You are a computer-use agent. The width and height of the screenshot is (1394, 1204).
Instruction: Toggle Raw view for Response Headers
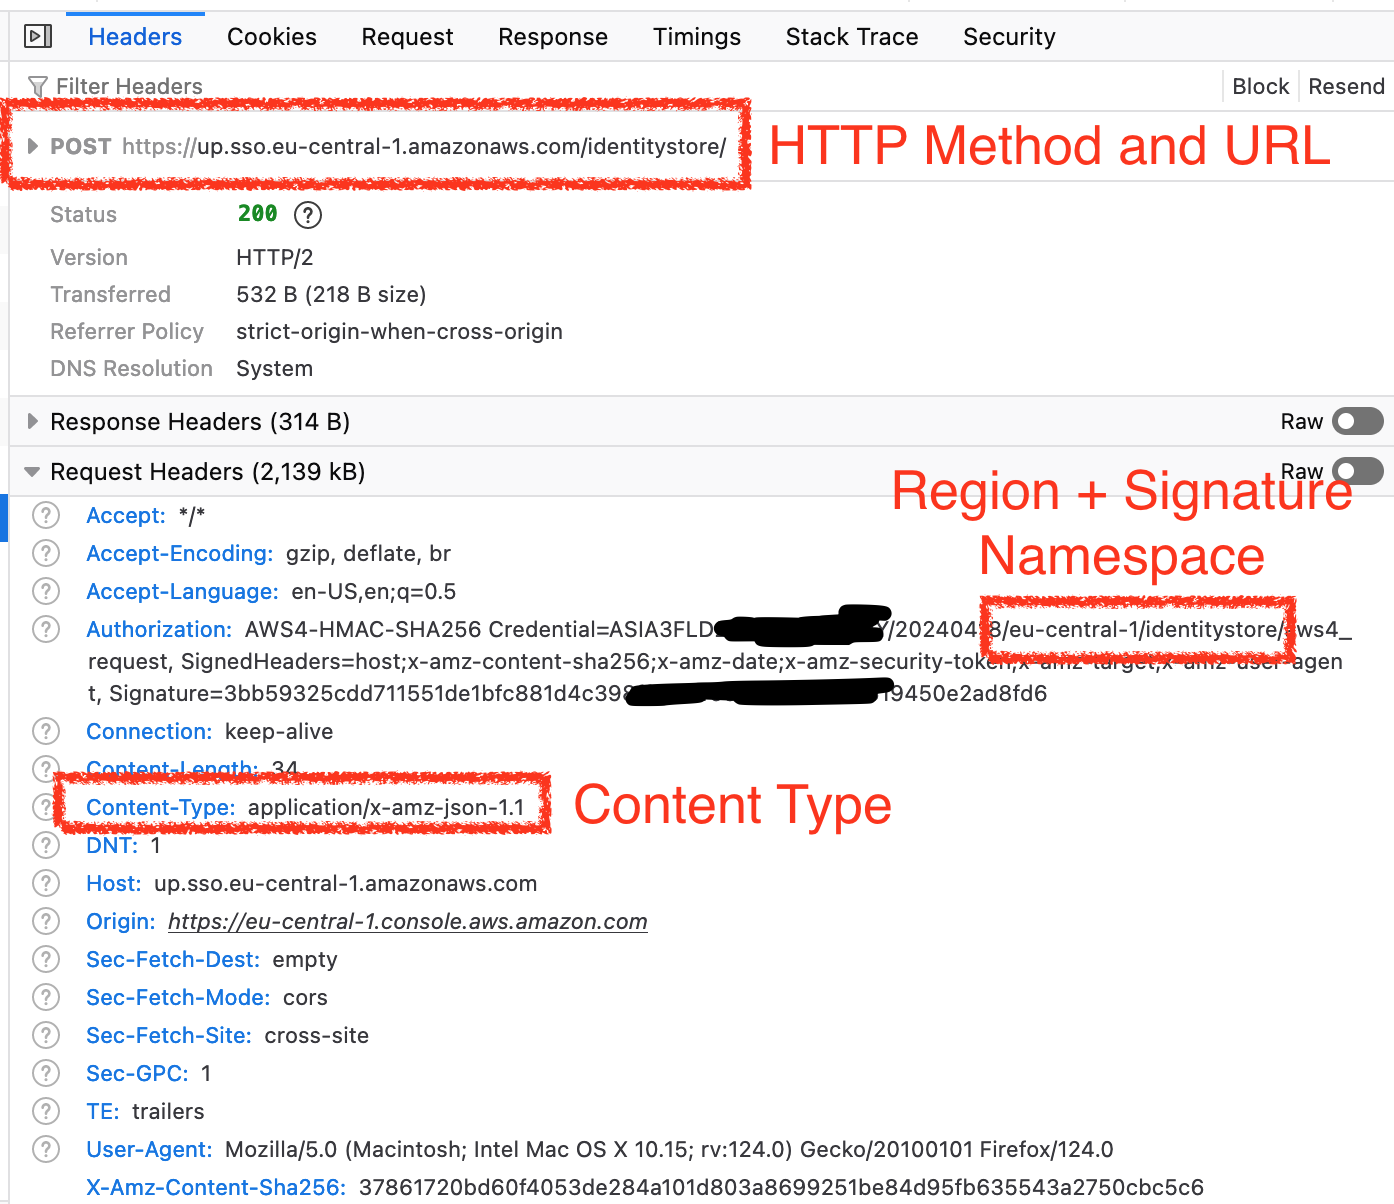[x=1358, y=422]
